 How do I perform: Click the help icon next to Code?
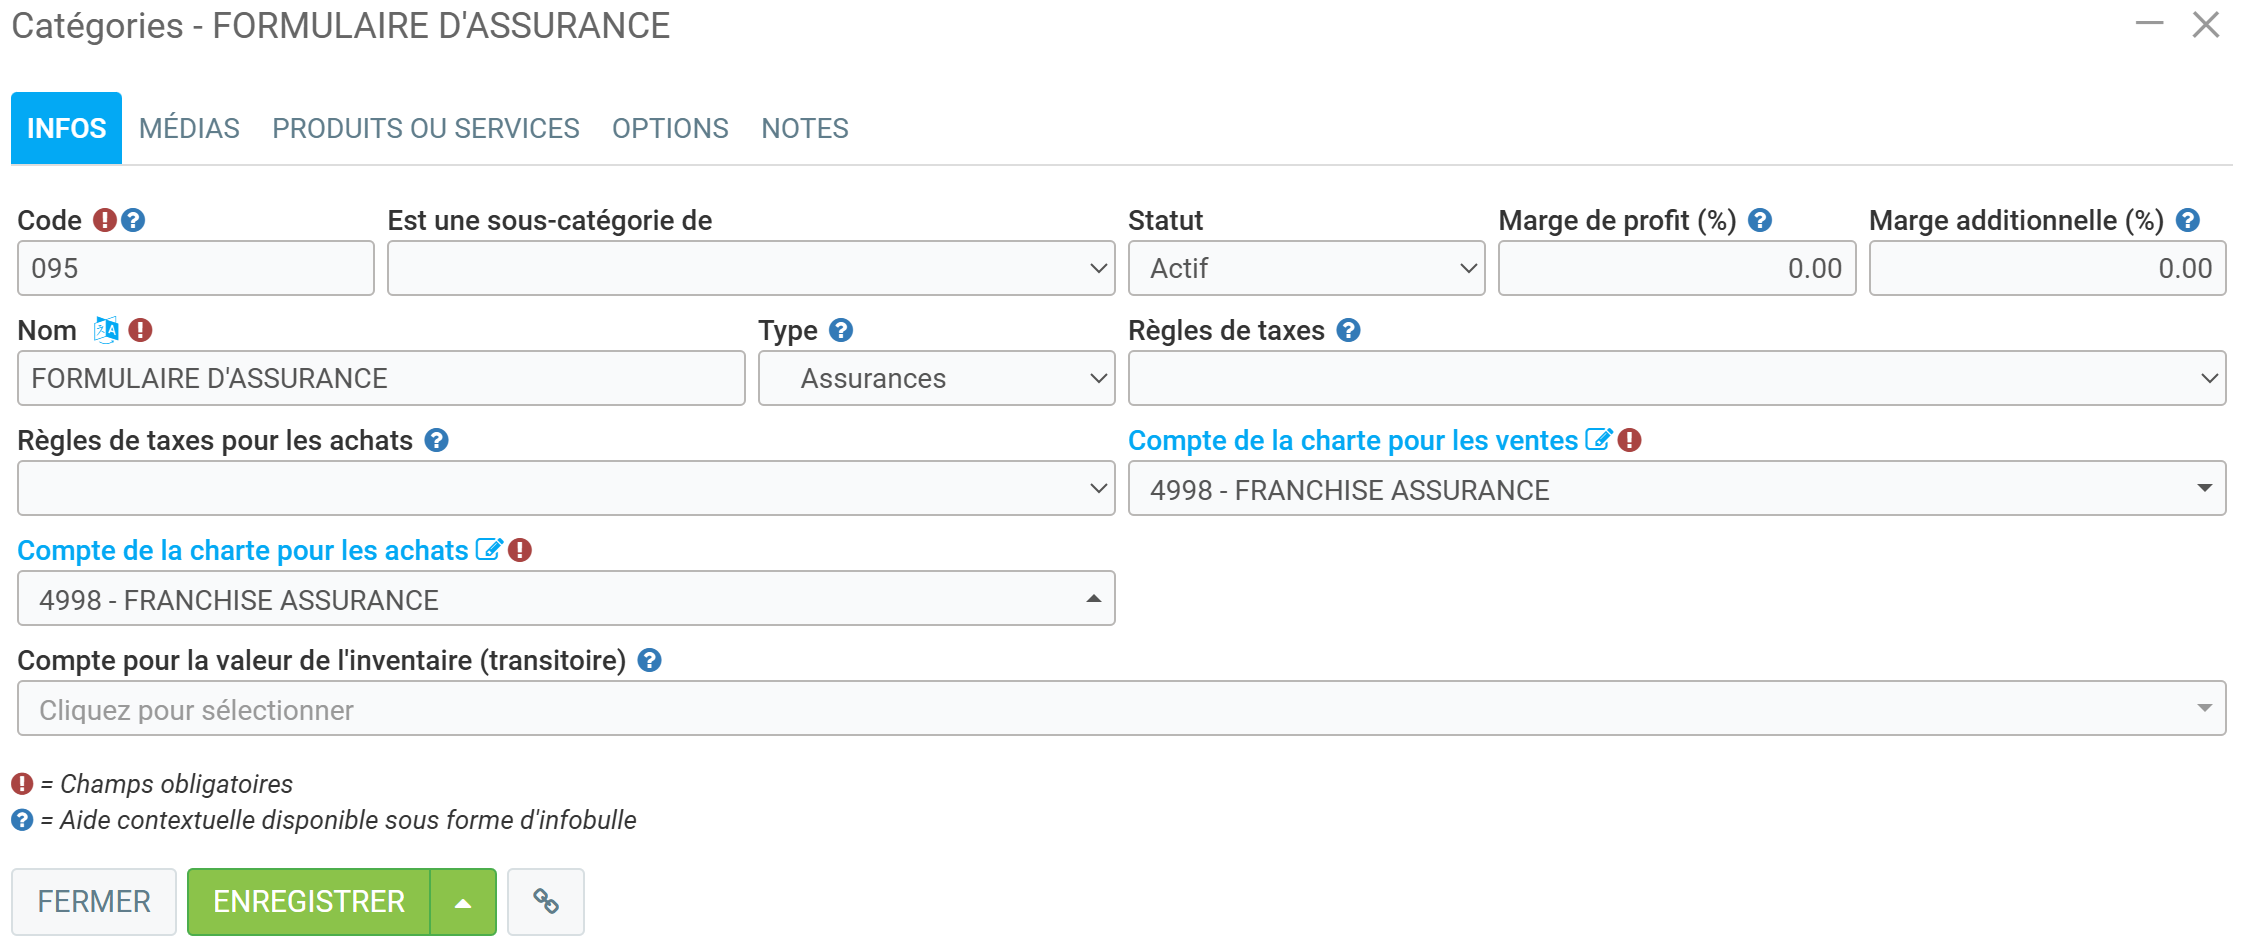[x=133, y=220]
